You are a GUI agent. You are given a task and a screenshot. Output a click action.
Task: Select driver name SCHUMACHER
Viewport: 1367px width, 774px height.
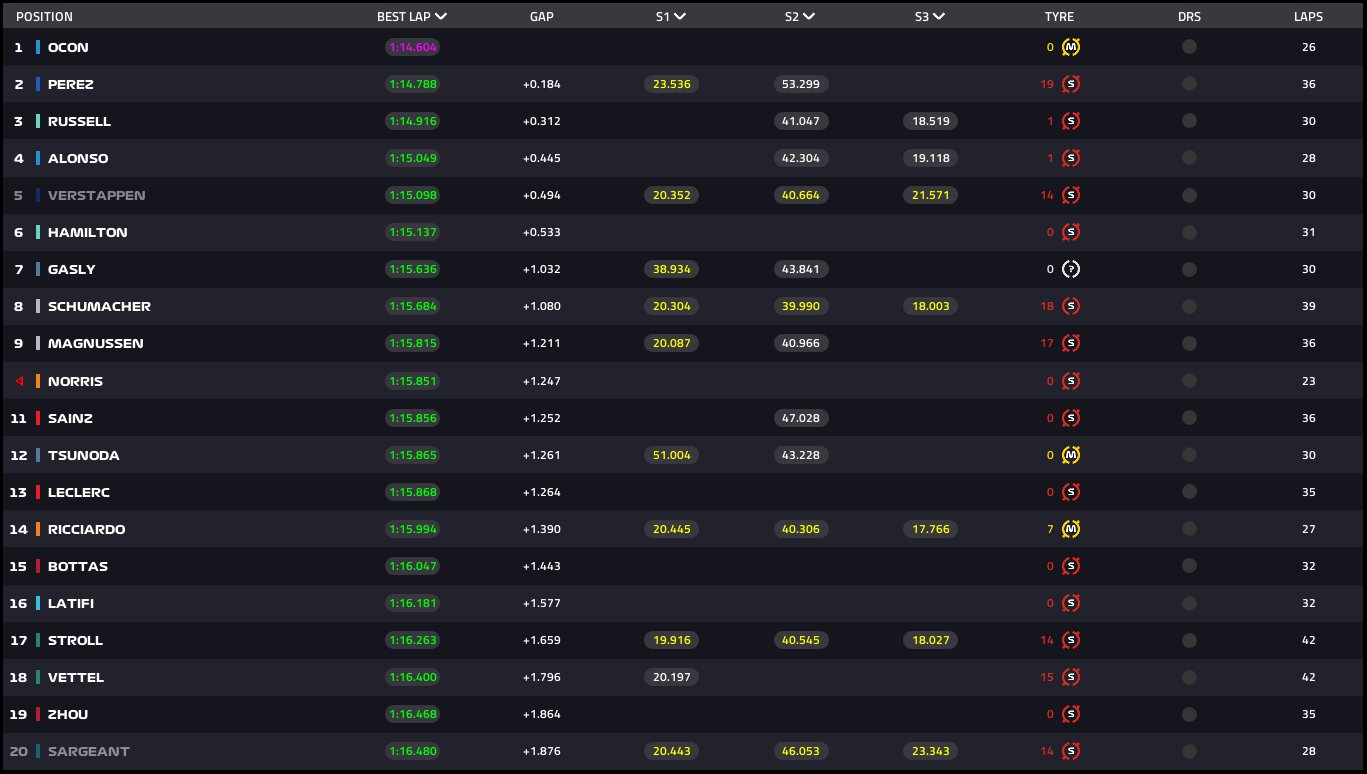click(x=99, y=306)
